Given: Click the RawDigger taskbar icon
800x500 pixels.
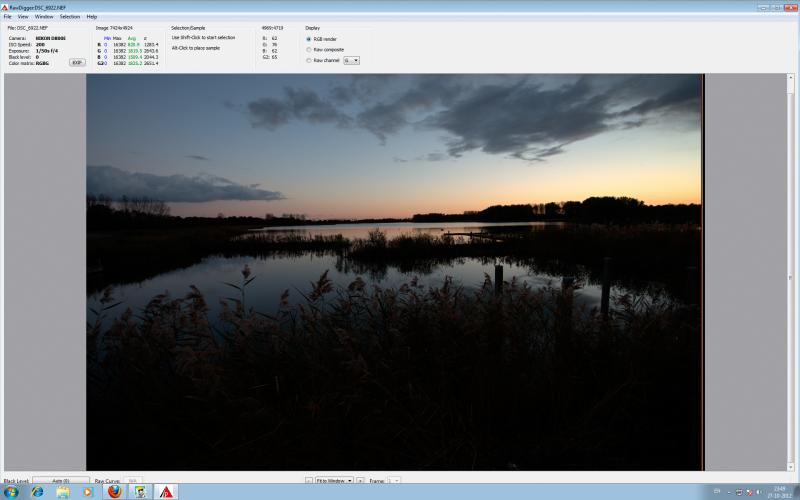Looking at the screenshot, I should pyautogui.click(x=166, y=491).
